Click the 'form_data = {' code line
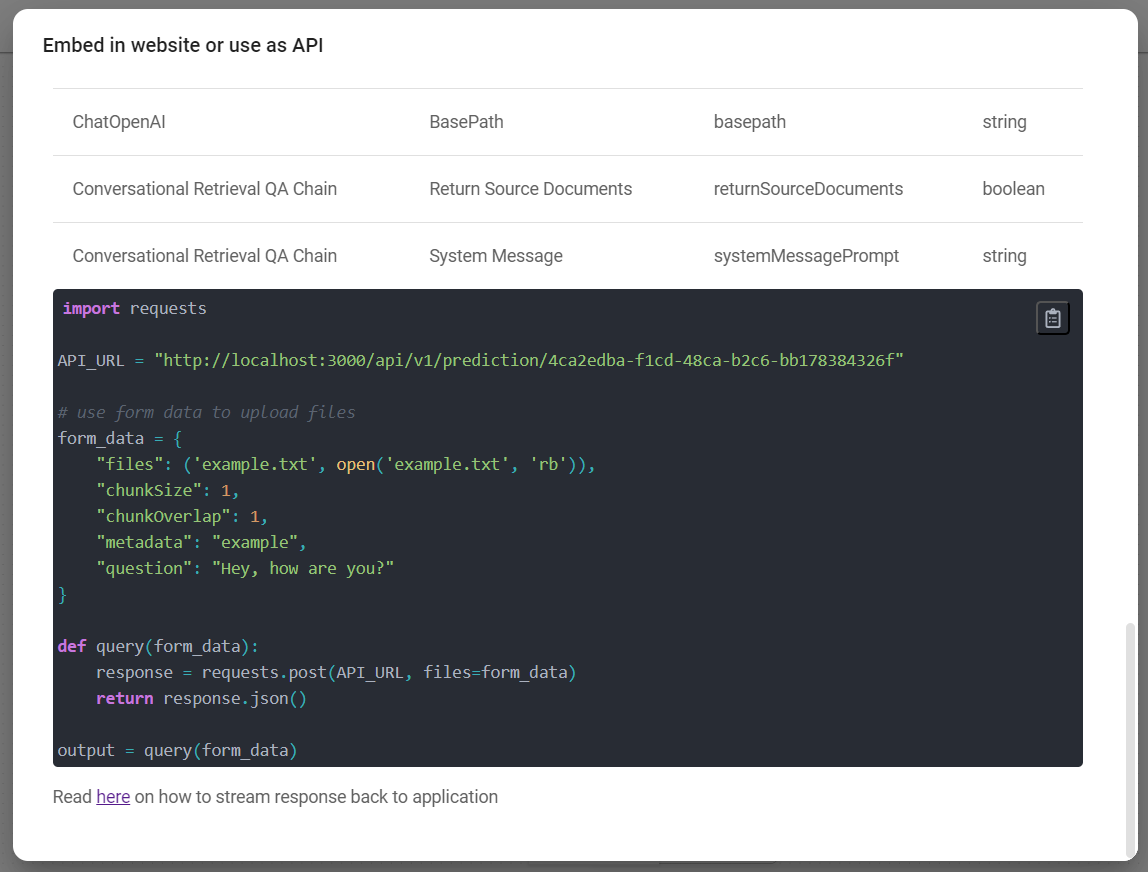The image size is (1148, 872). (x=120, y=439)
